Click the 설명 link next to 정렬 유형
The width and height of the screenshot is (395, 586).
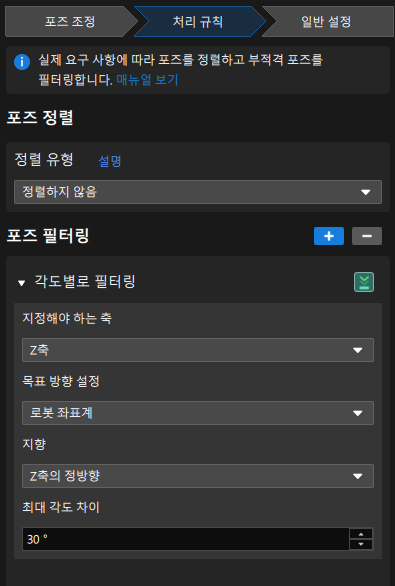(110, 161)
